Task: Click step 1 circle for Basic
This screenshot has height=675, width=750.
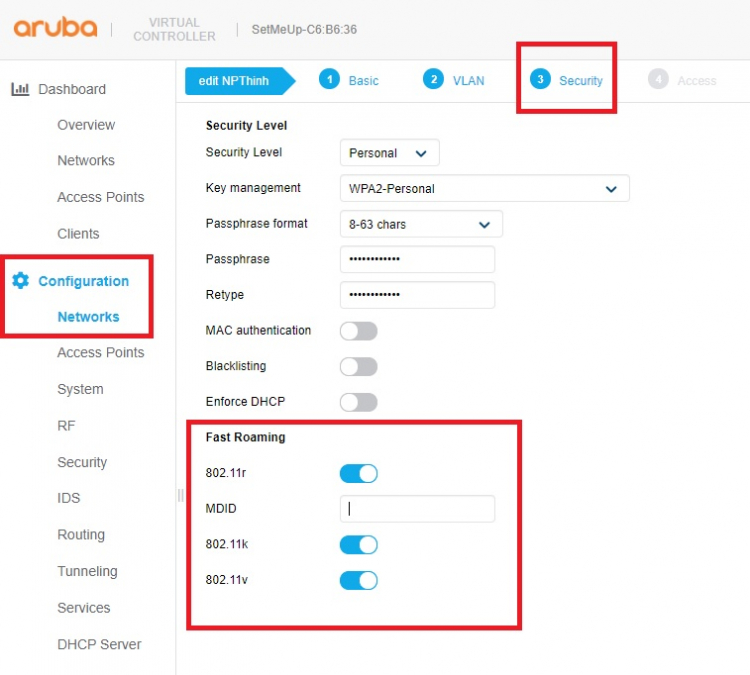Action: tap(329, 79)
